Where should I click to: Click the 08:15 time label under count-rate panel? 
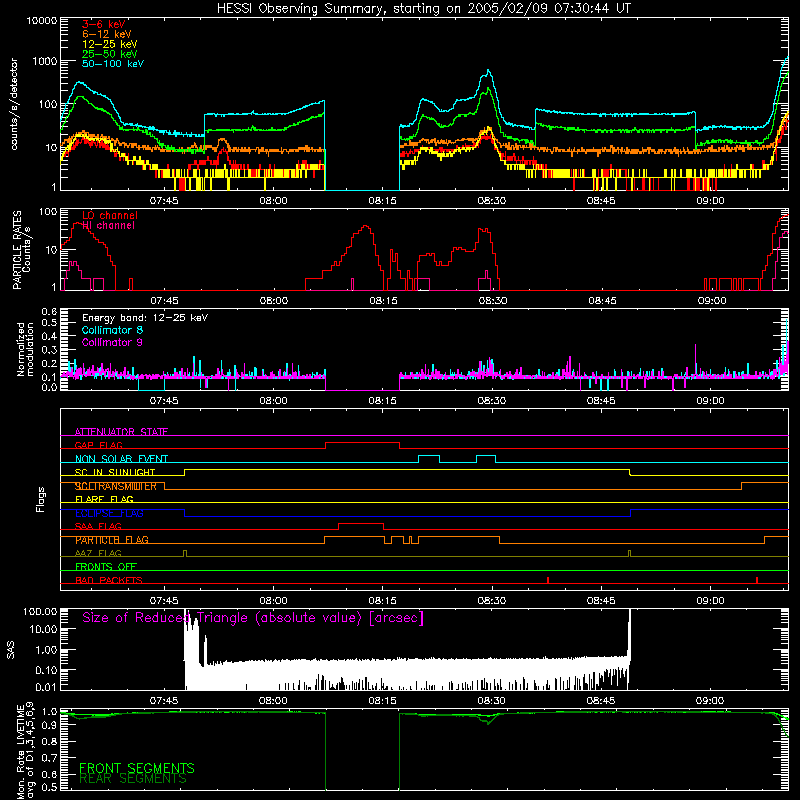[383, 201]
